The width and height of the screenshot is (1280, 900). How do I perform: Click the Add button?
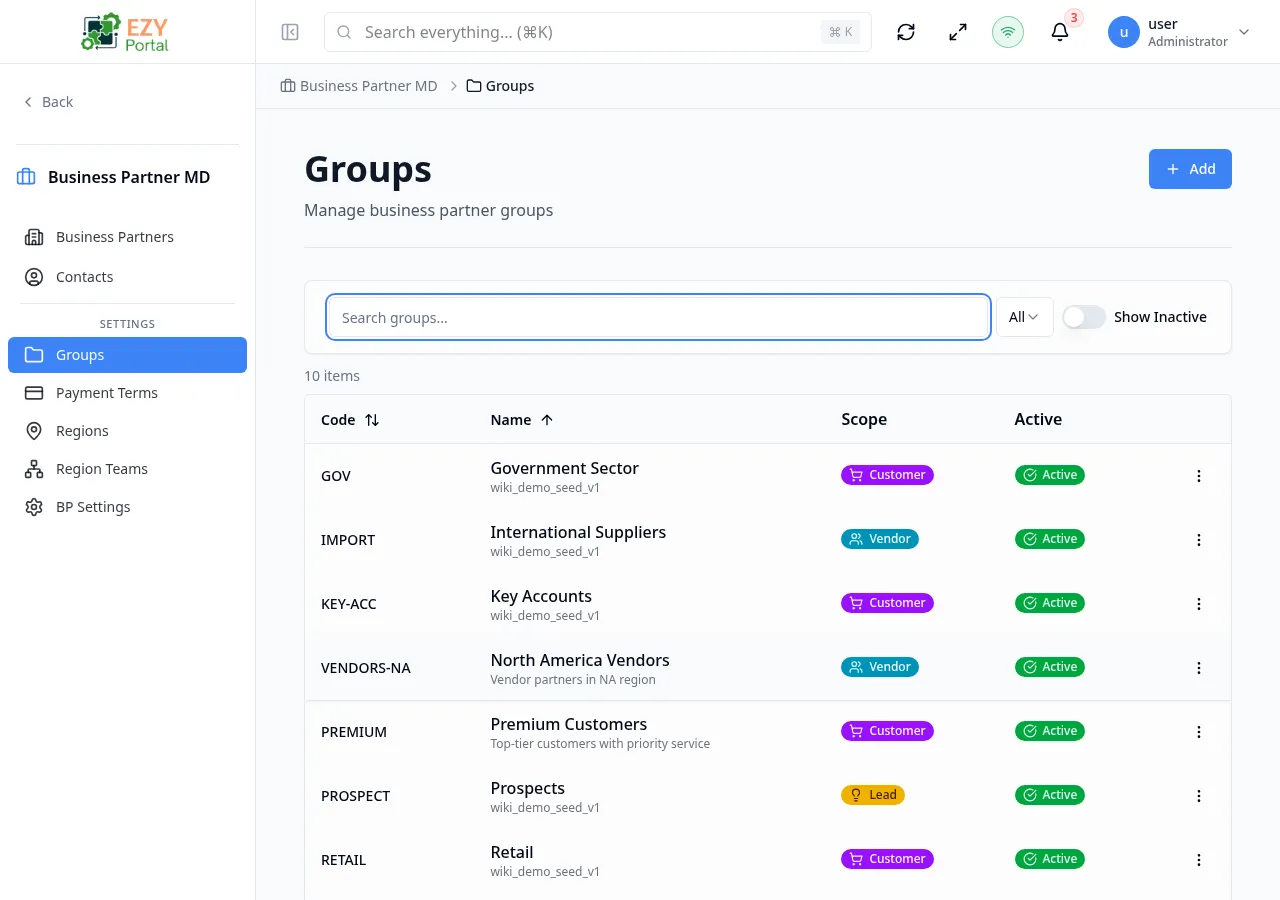(1190, 169)
